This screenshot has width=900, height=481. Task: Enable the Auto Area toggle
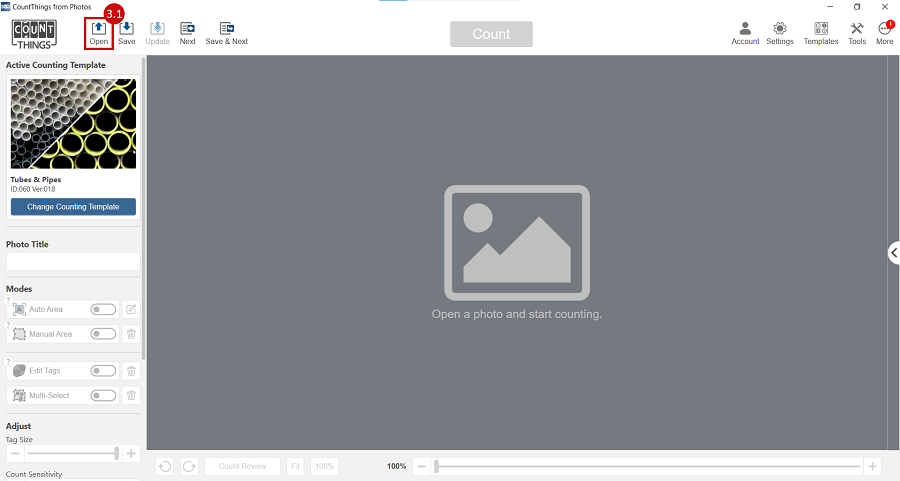pos(103,310)
